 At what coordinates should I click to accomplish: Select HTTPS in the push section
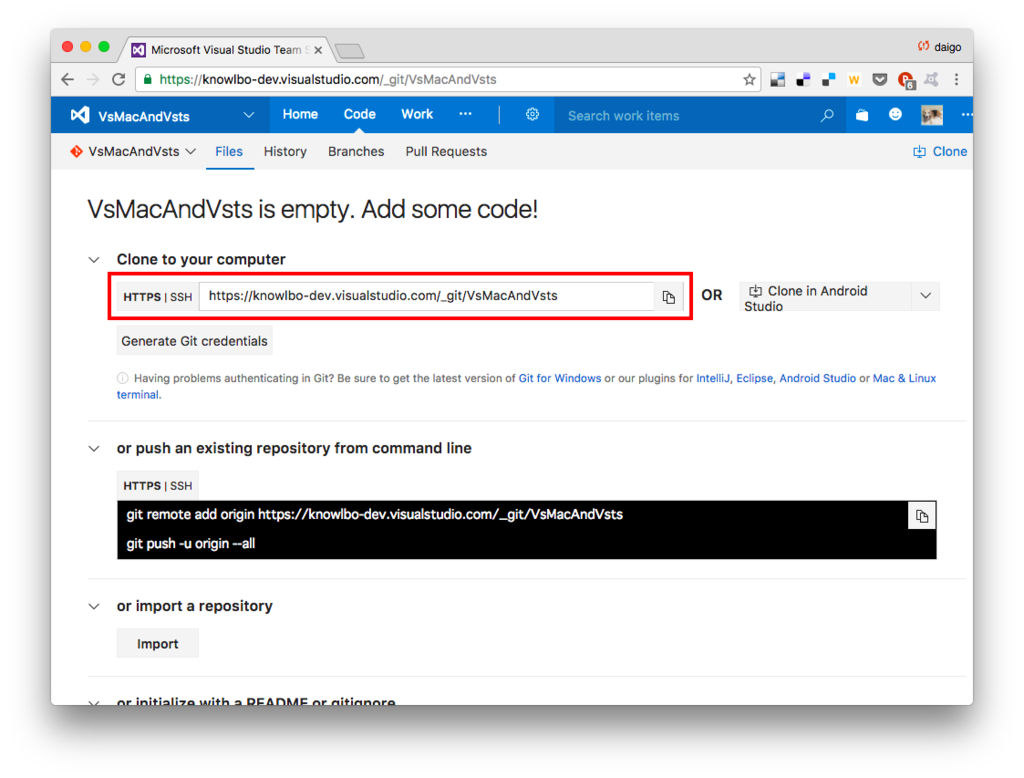(x=142, y=486)
